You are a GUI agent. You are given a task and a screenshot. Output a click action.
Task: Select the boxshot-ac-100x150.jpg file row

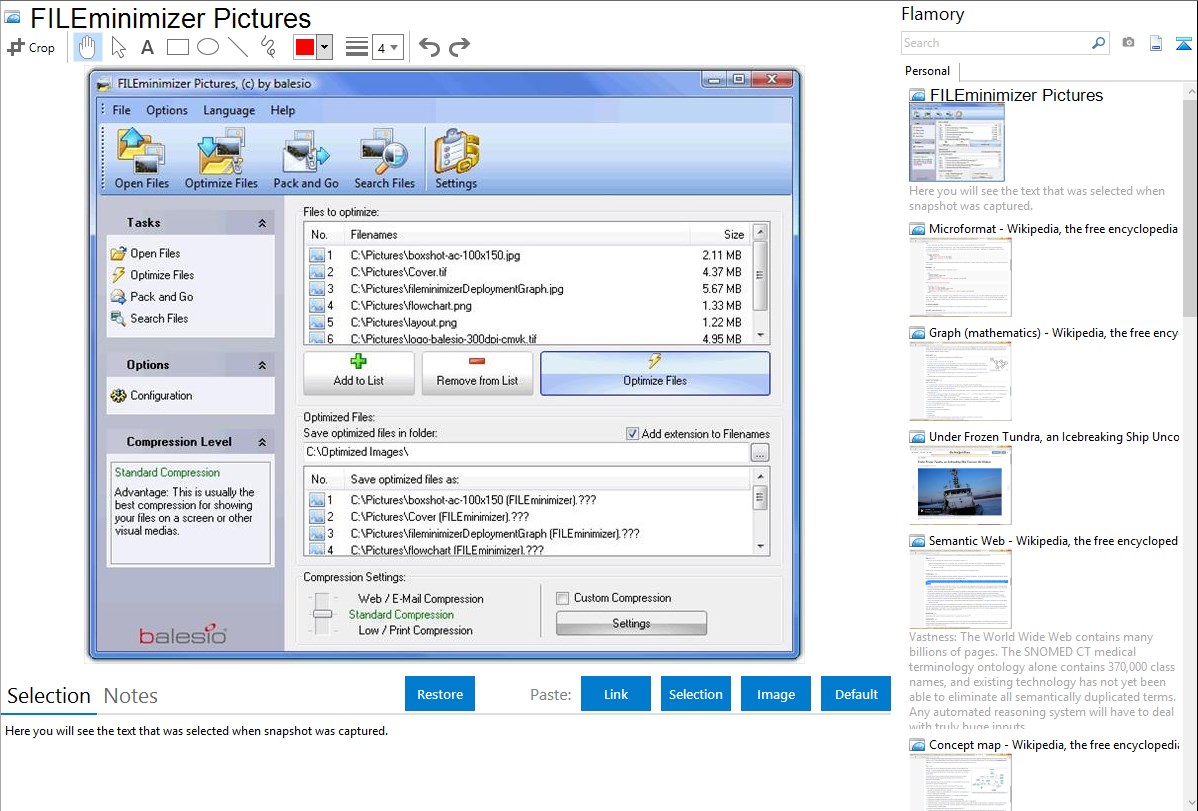(x=528, y=255)
